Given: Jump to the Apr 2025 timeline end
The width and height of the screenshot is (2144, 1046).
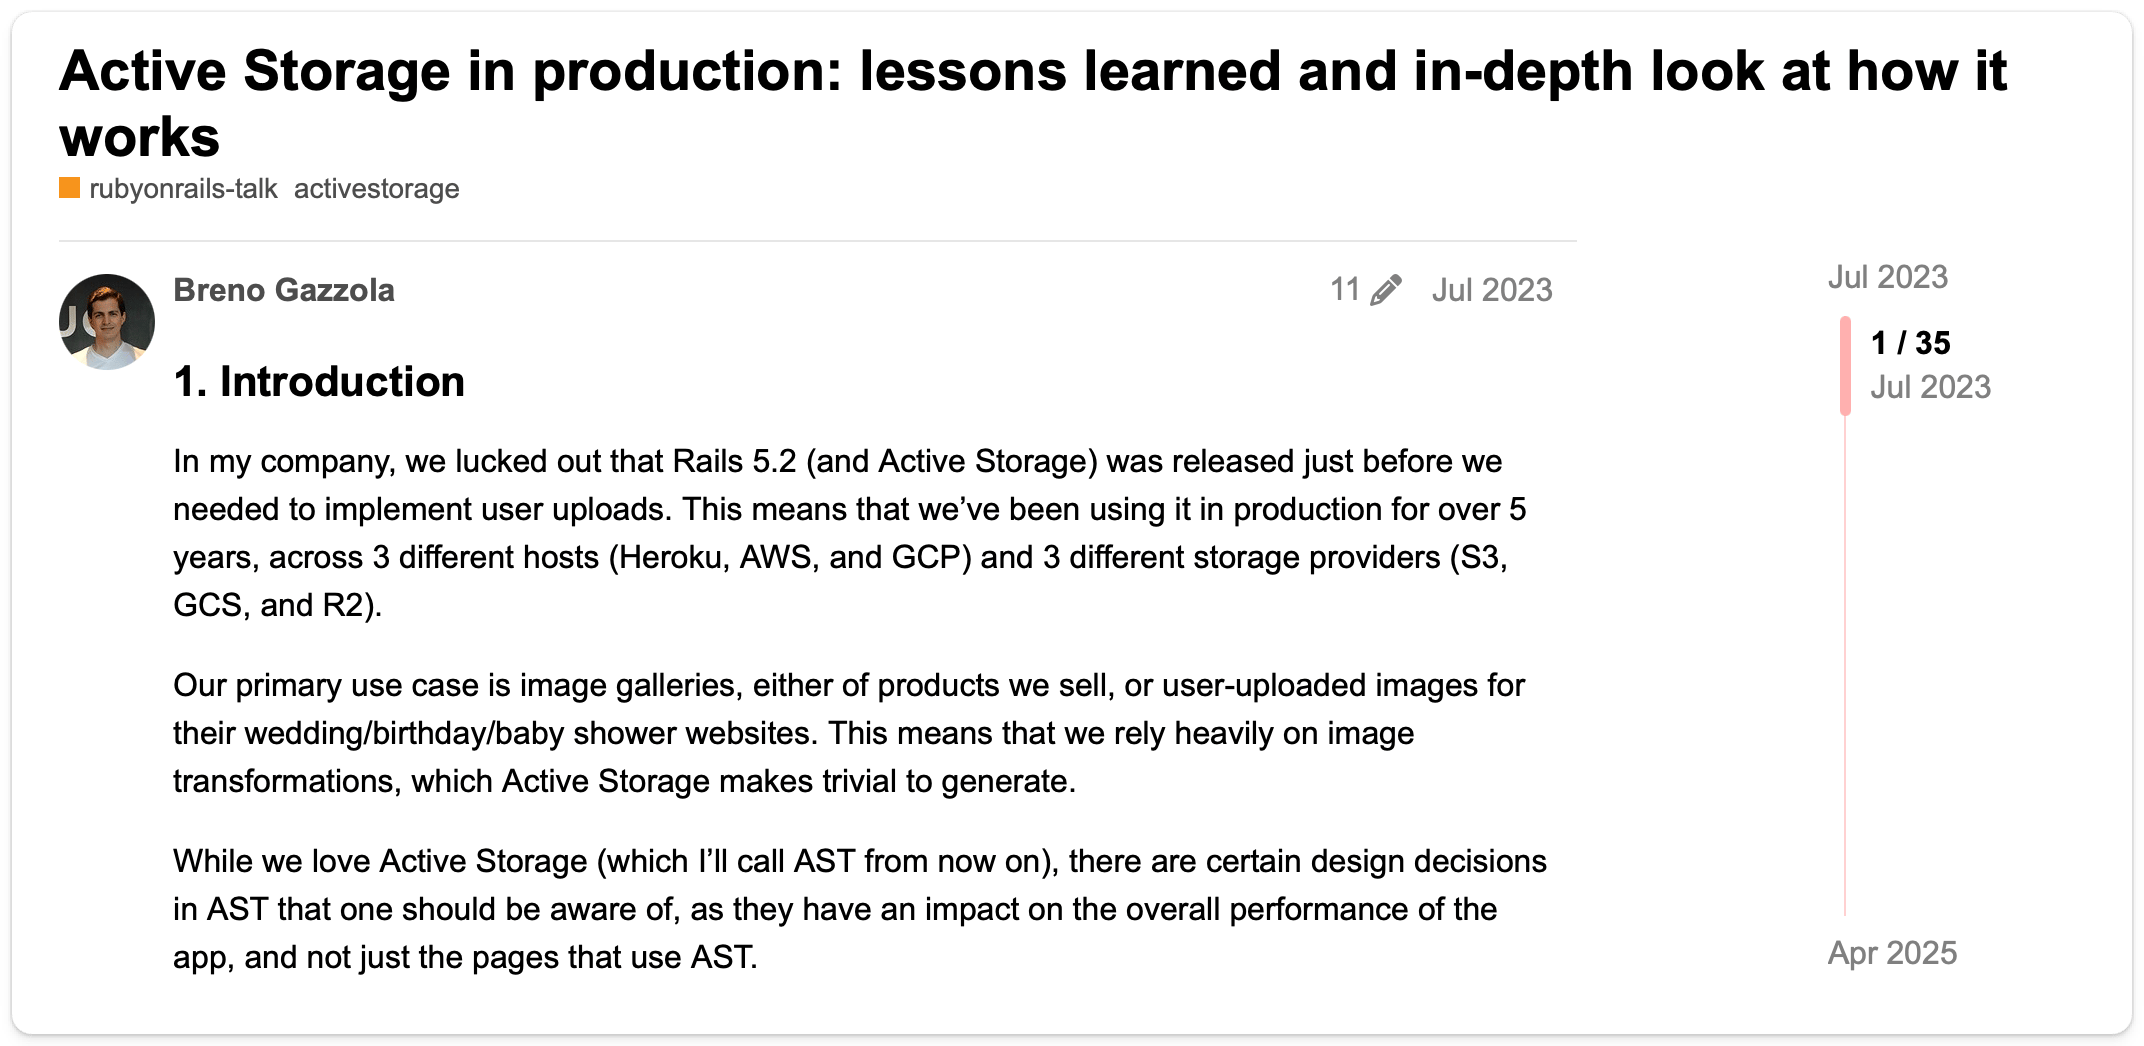Looking at the screenshot, I should coord(1891,953).
